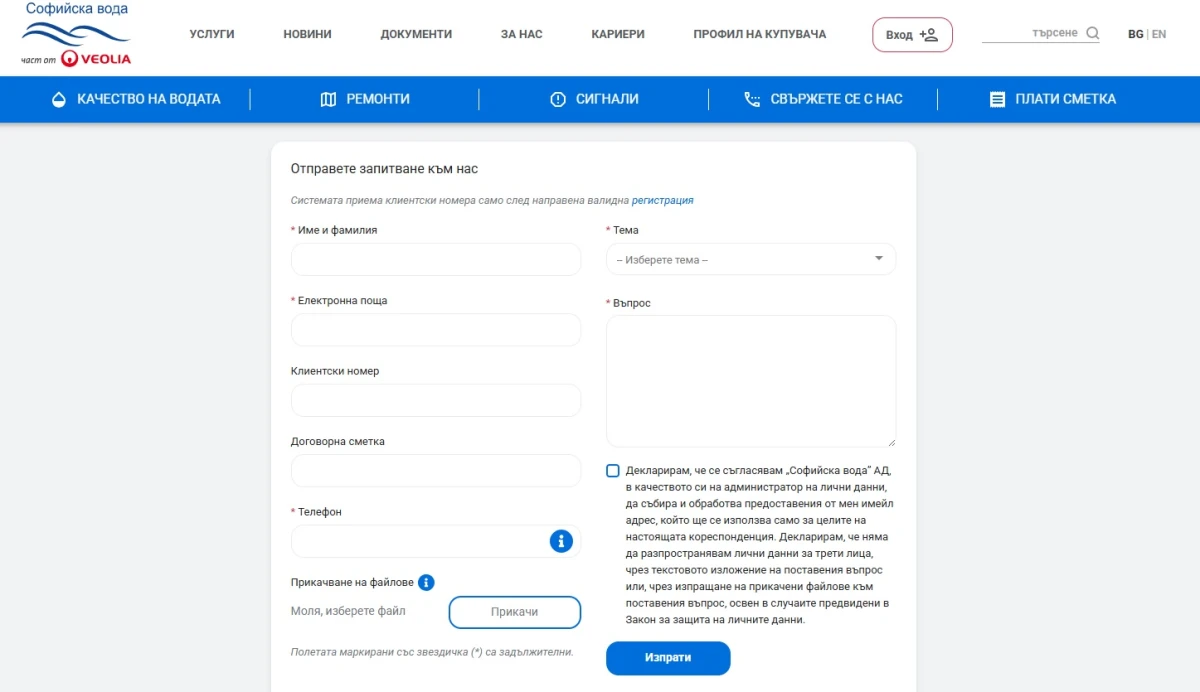Focus the Електронна поща field
This screenshot has height=692, width=1200.
[436, 330]
